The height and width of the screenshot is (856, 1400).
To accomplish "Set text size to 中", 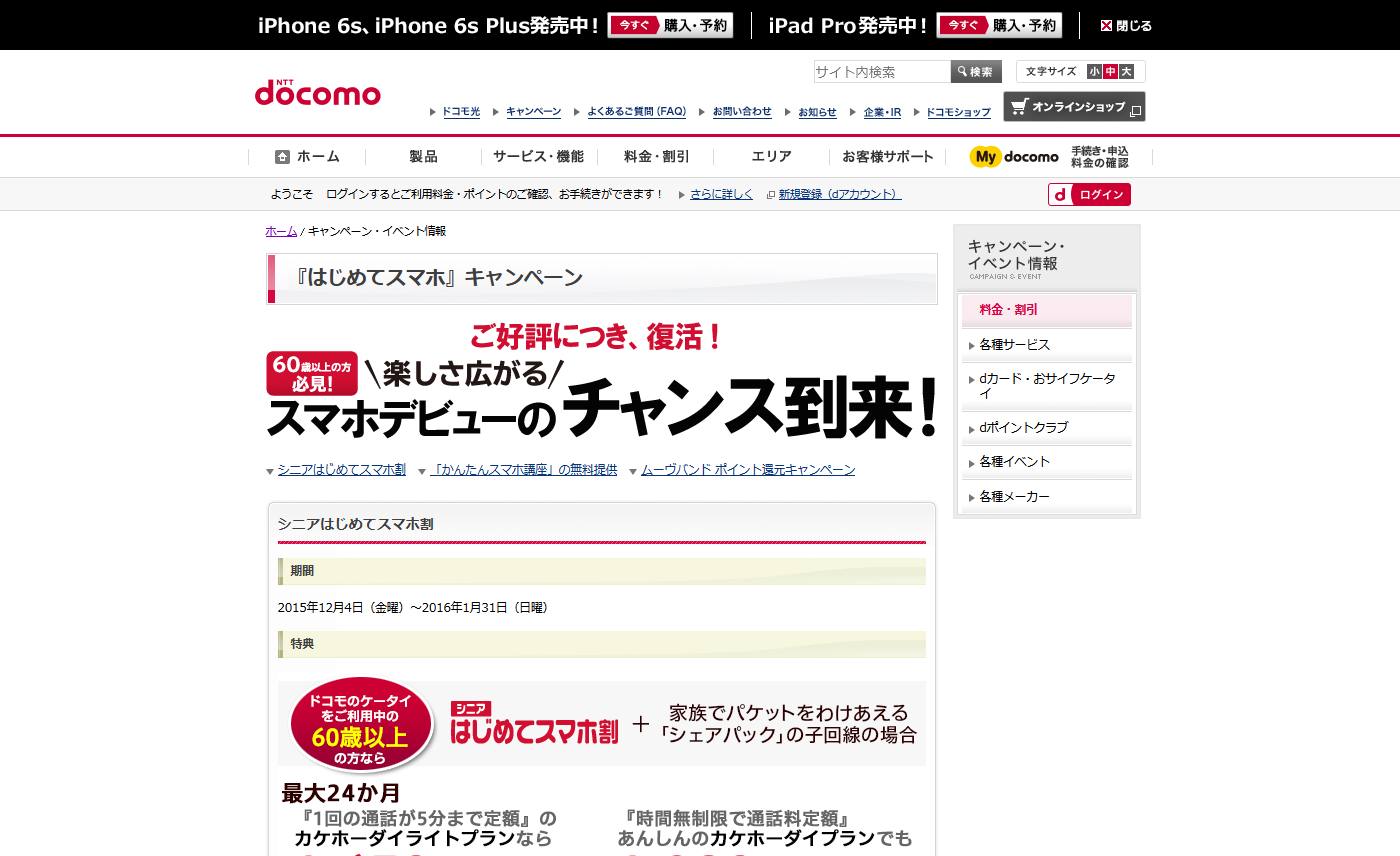I will coord(1110,71).
